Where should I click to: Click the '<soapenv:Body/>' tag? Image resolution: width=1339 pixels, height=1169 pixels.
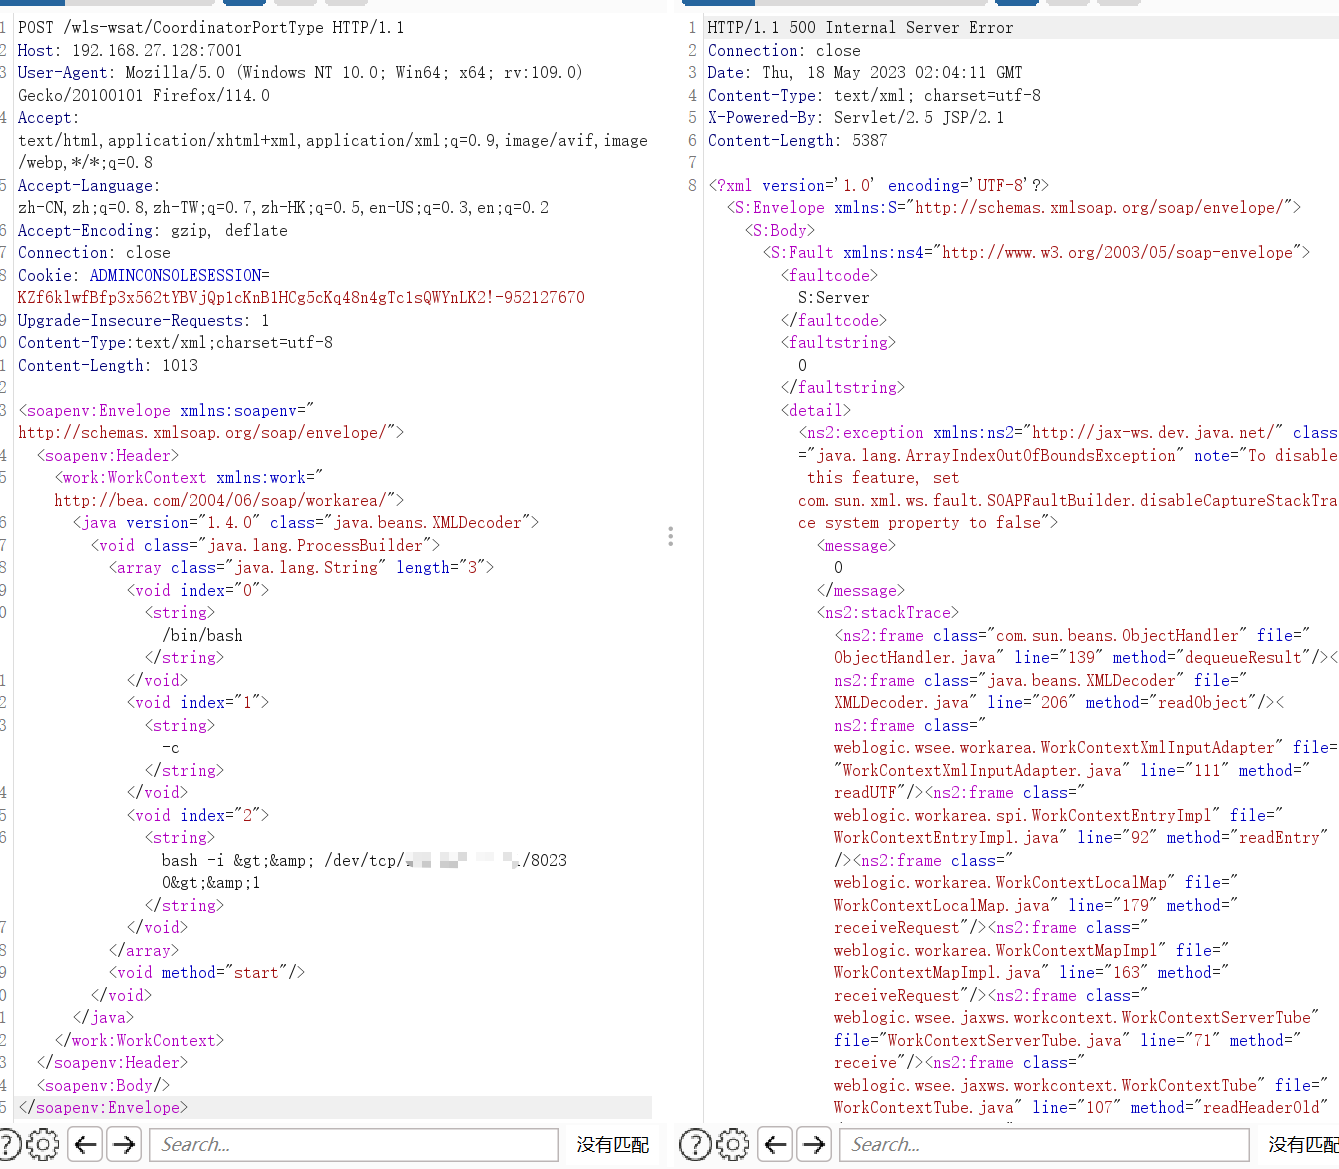click(x=103, y=1086)
